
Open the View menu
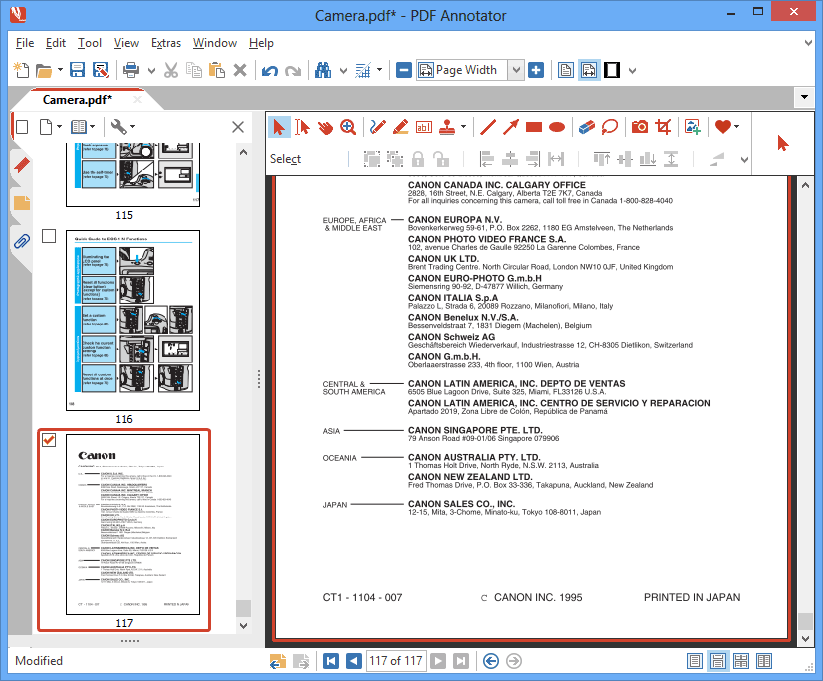pyautogui.click(x=126, y=43)
